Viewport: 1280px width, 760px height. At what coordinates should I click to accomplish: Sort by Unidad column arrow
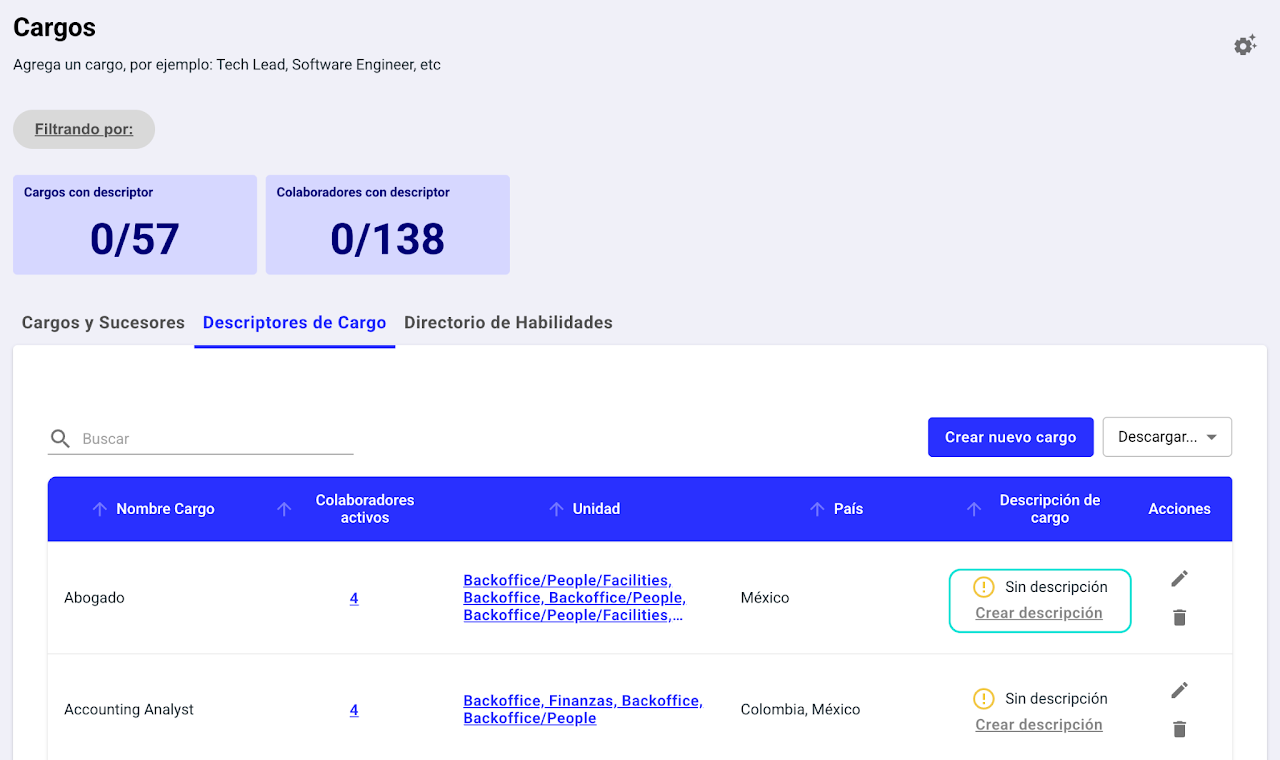556,509
